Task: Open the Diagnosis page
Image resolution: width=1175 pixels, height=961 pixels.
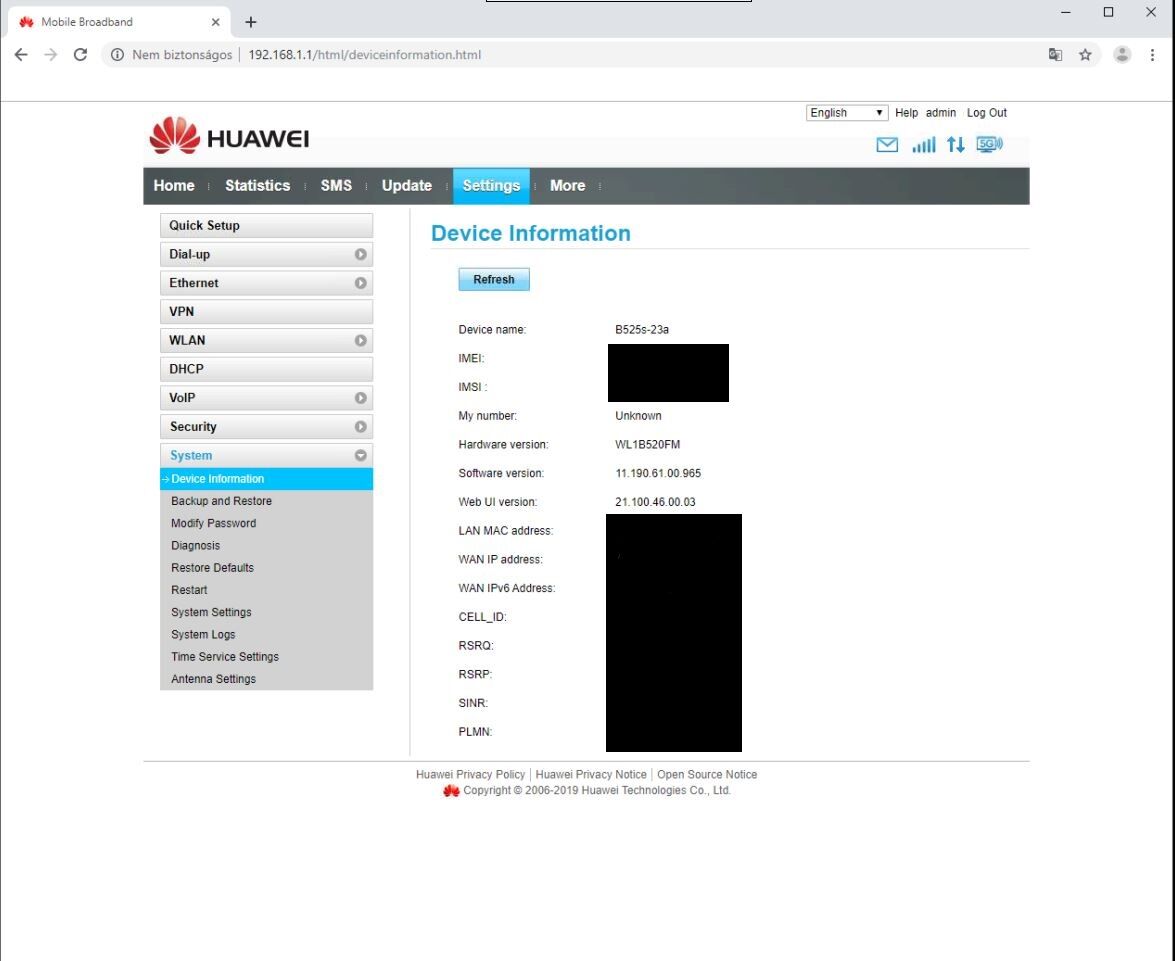Action: pyautogui.click(x=195, y=546)
